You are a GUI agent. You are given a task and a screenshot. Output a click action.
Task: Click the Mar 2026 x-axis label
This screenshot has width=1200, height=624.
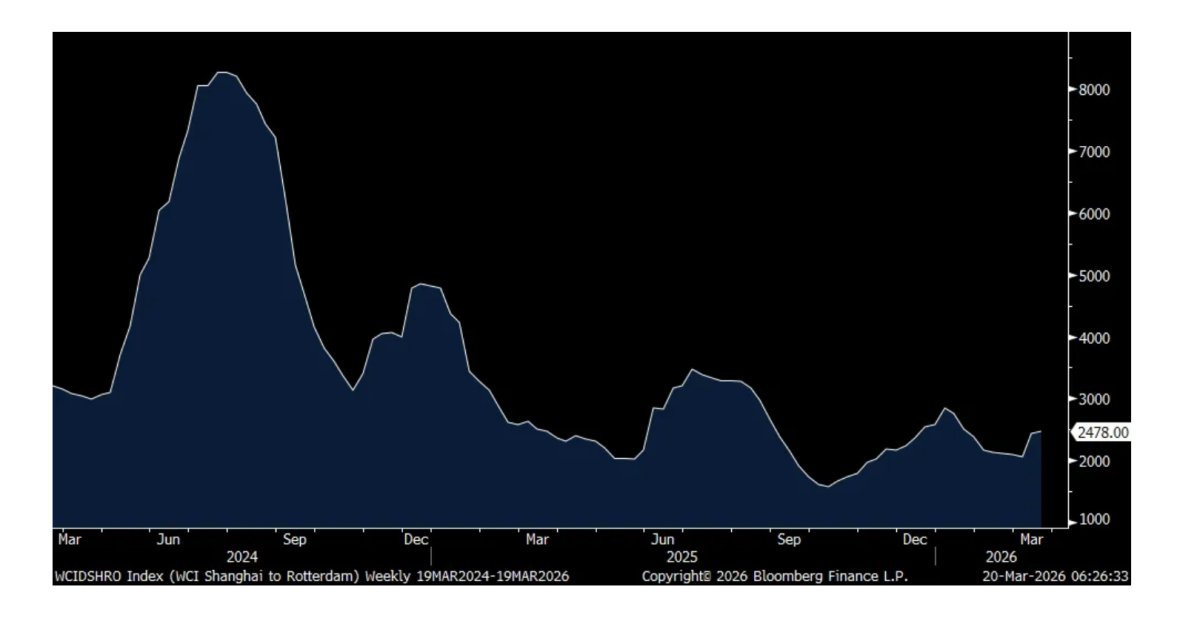pyautogui.click(x=1031, y=540)
